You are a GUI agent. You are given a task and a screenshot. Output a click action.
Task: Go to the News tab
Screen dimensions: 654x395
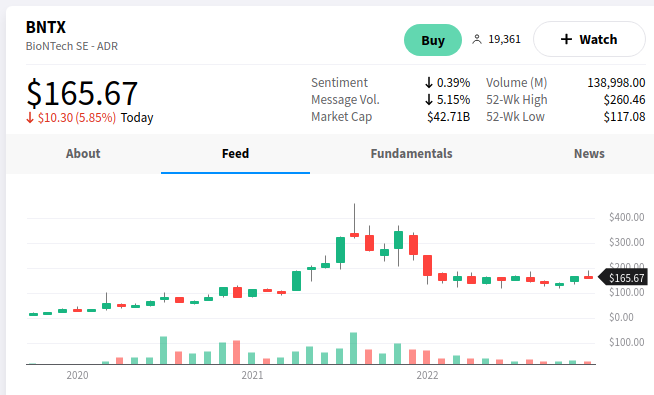pos(589,153)
